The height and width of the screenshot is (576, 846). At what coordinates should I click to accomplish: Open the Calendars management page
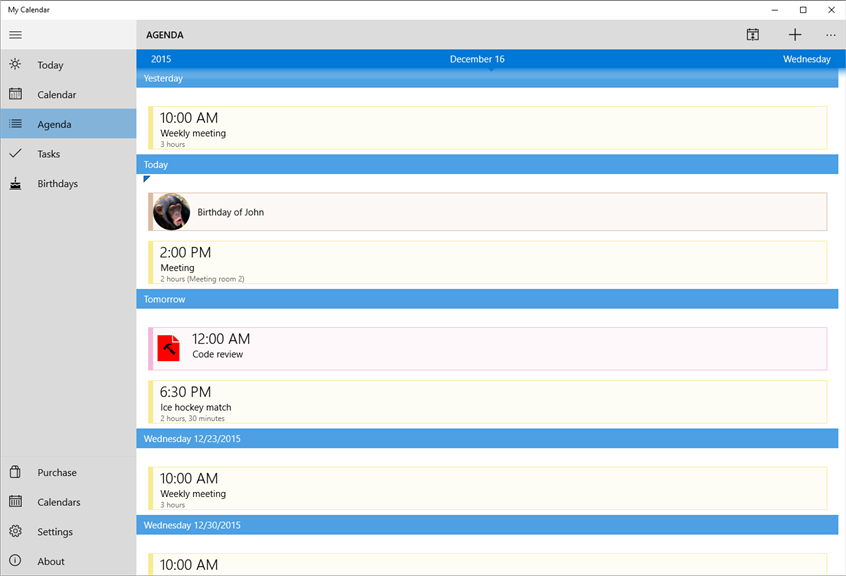coord(68,502)
